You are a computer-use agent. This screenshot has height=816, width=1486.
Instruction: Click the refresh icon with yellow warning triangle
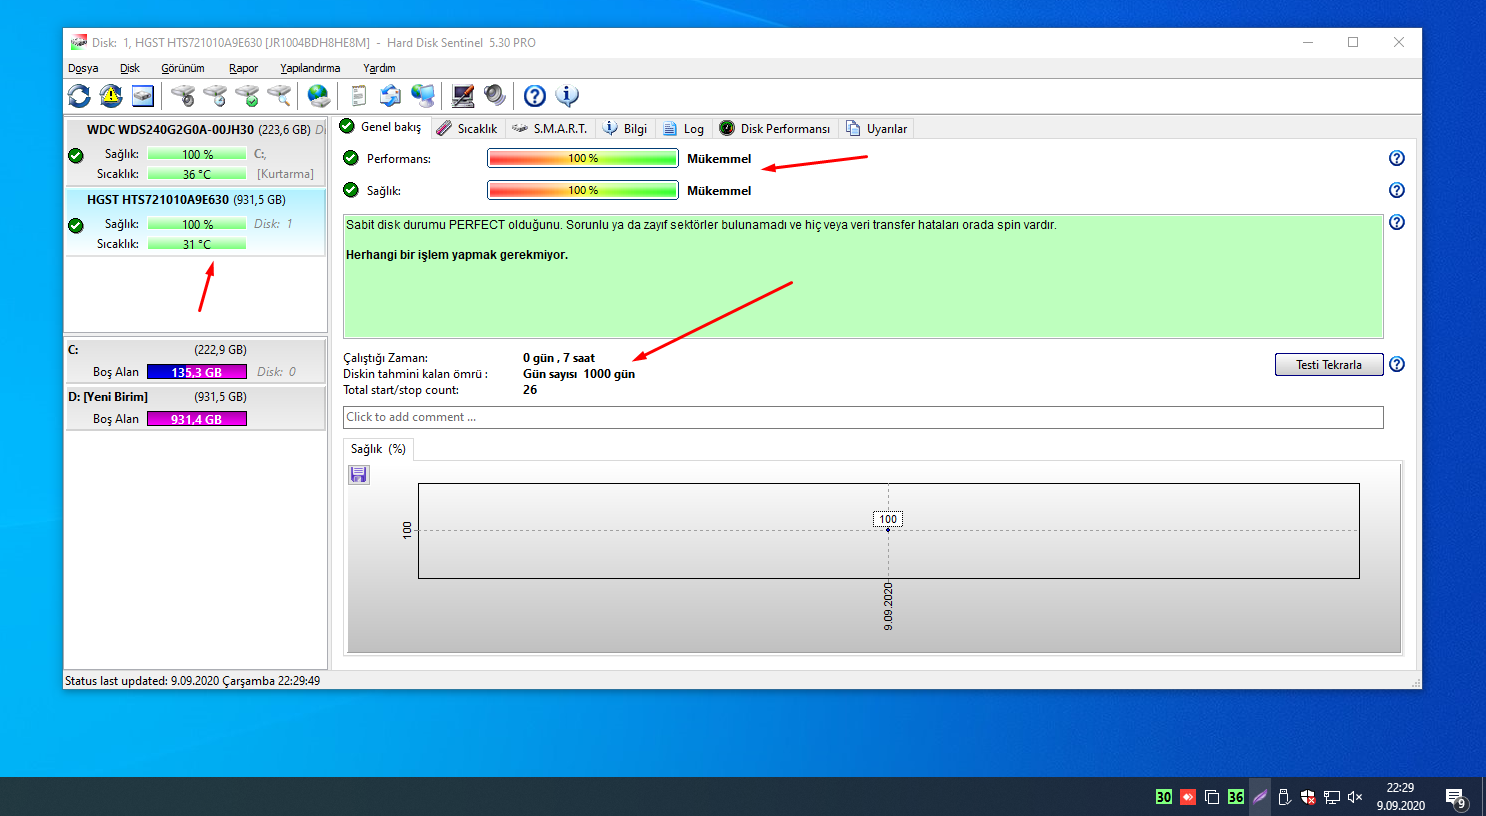coord(111,96)
